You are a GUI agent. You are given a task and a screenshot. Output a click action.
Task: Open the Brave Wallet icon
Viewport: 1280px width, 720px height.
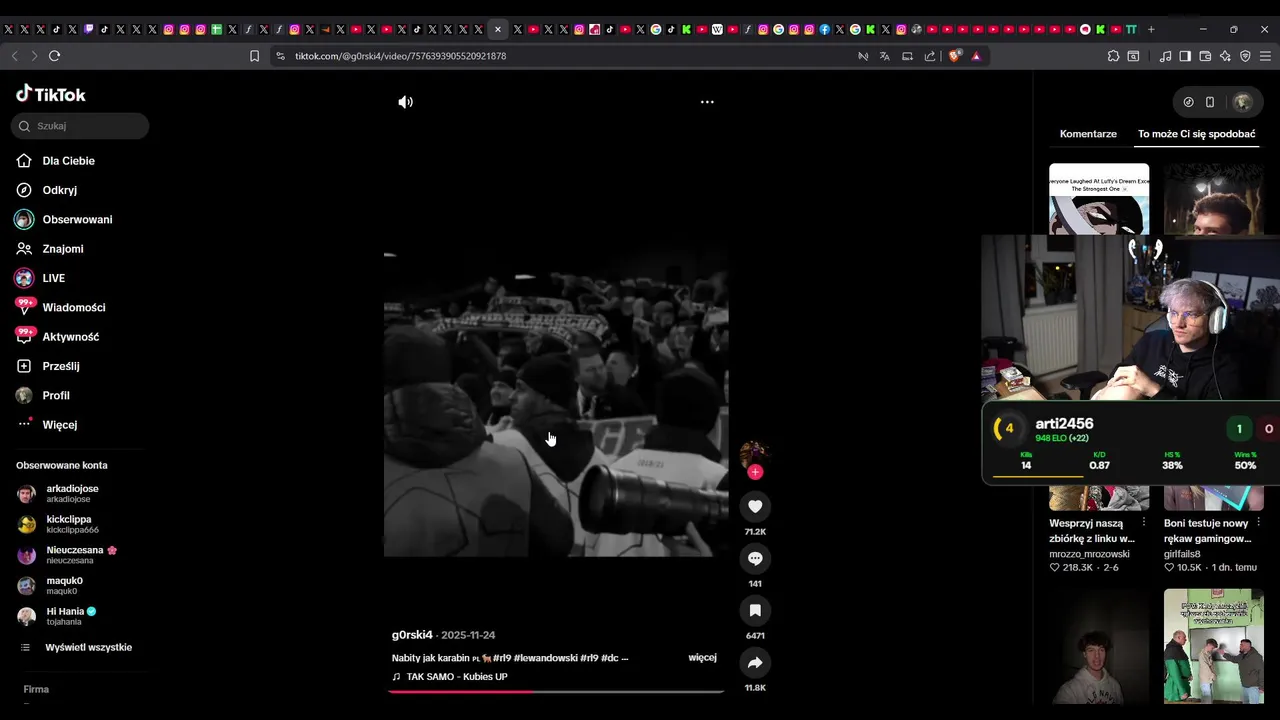tap(1205, 56)
